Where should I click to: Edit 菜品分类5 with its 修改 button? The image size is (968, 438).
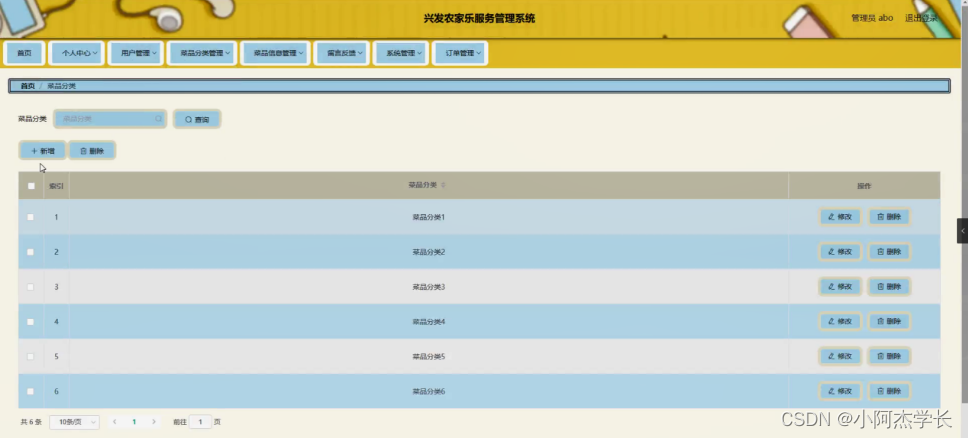840,356
